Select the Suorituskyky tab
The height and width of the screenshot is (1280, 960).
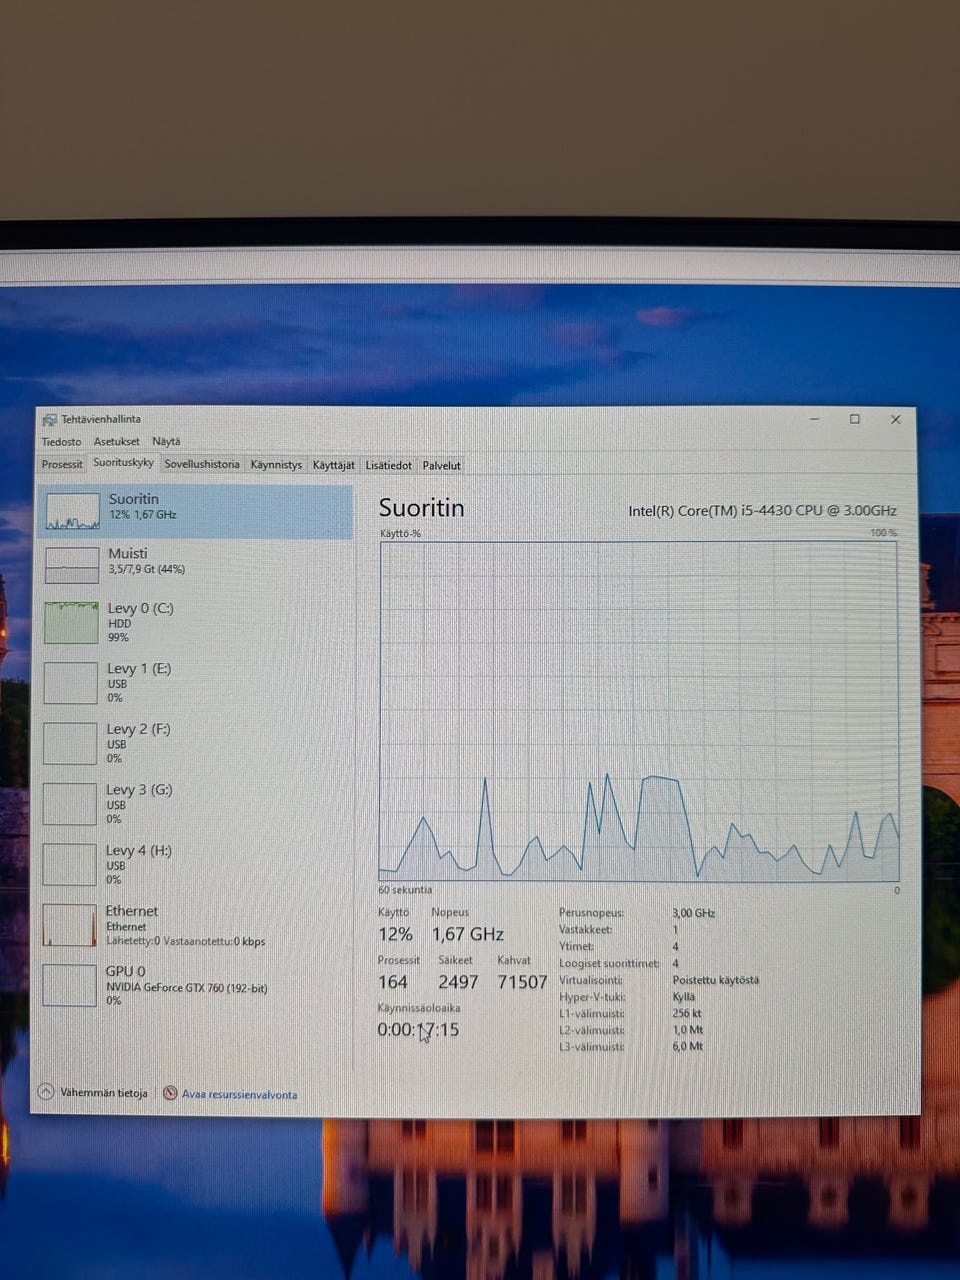click(123, 463)
